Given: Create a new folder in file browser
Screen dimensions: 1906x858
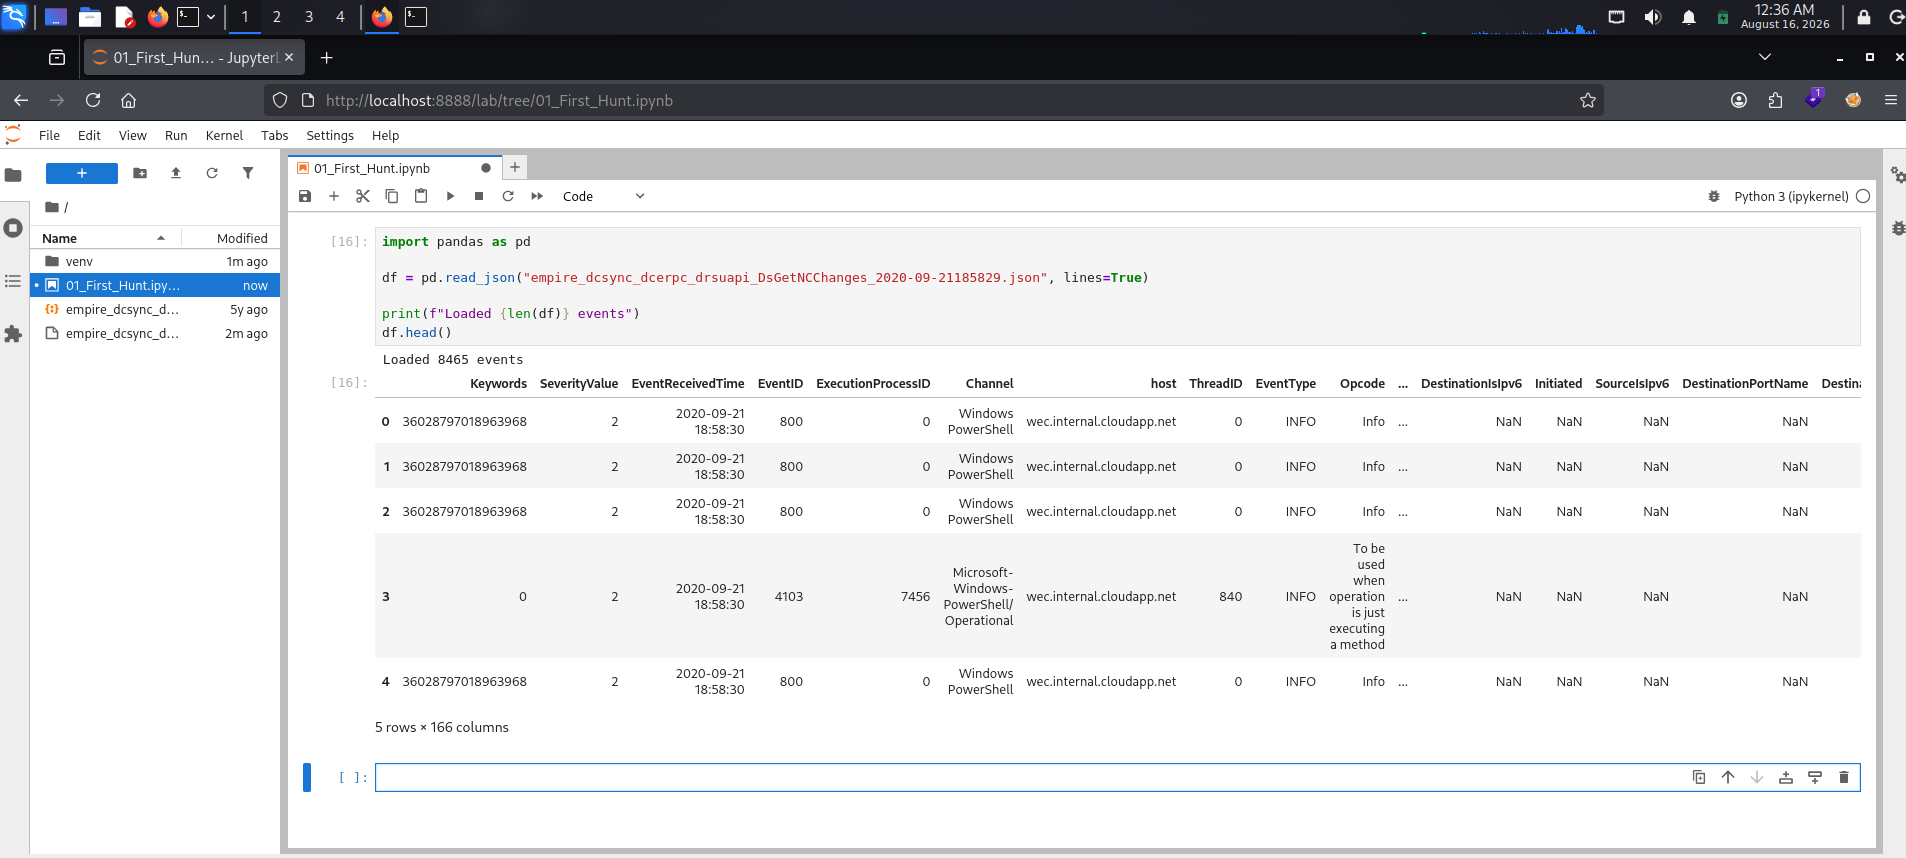Looking at the screenshot, I should (x=140, y=173).
